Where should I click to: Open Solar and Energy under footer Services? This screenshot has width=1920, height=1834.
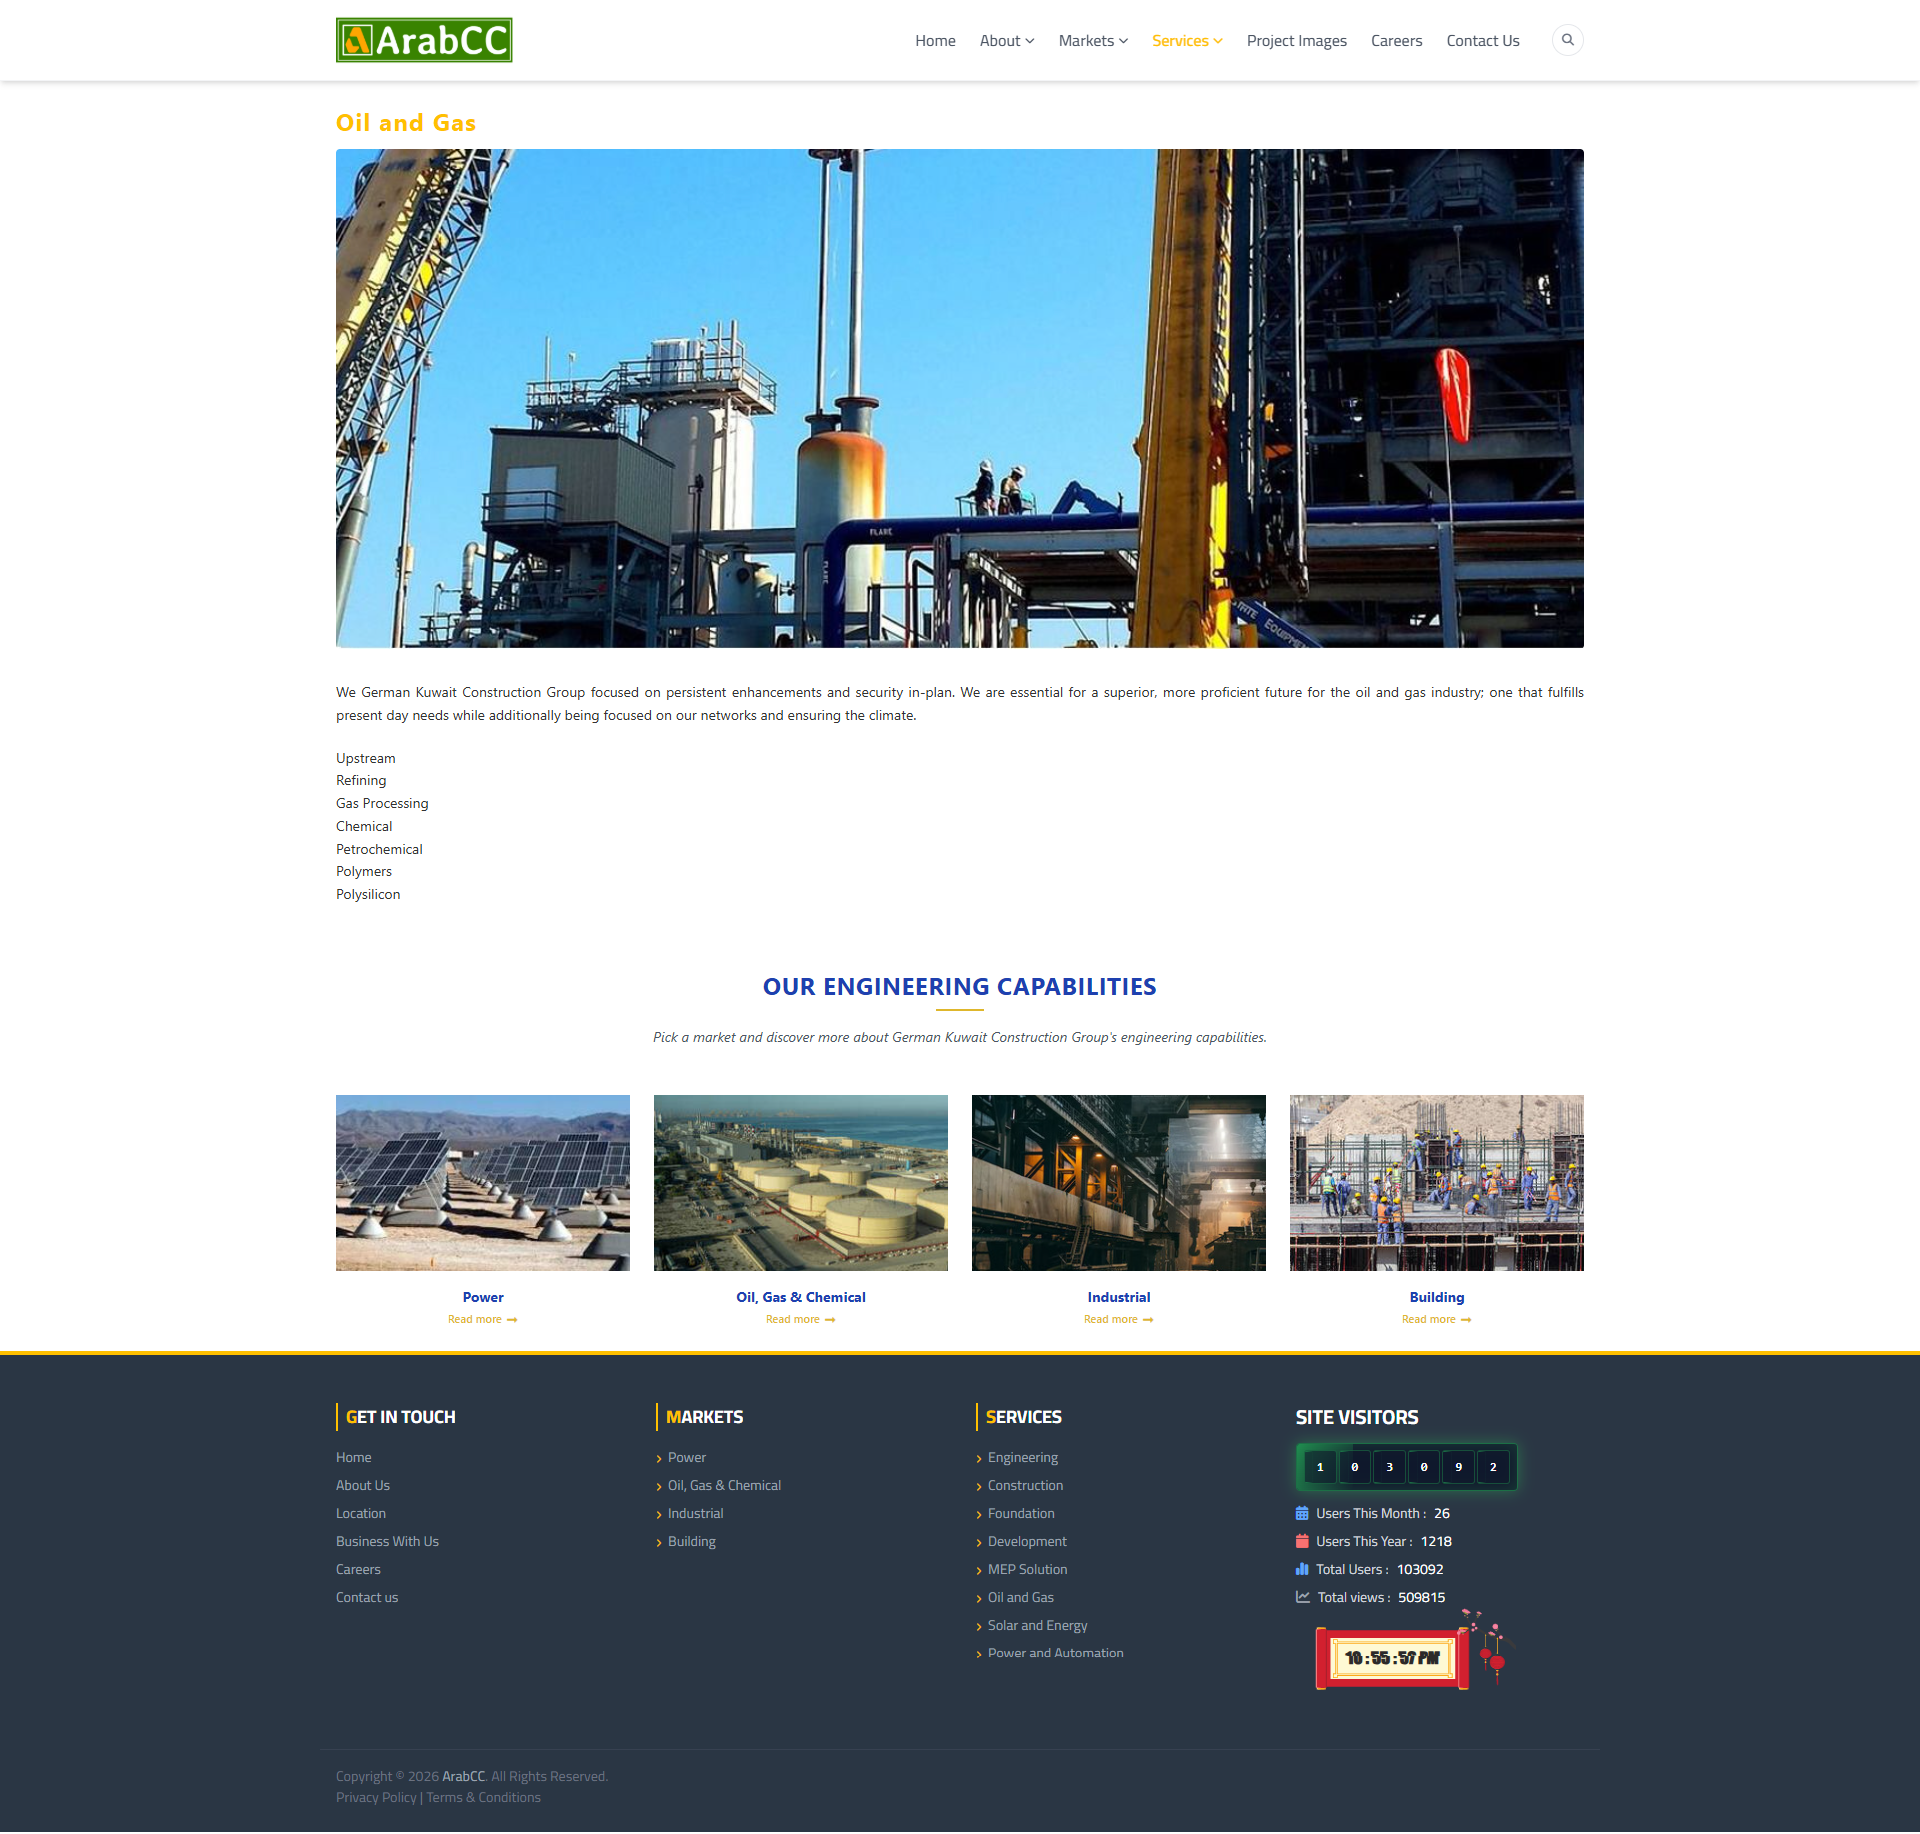click(1037, 1625)
